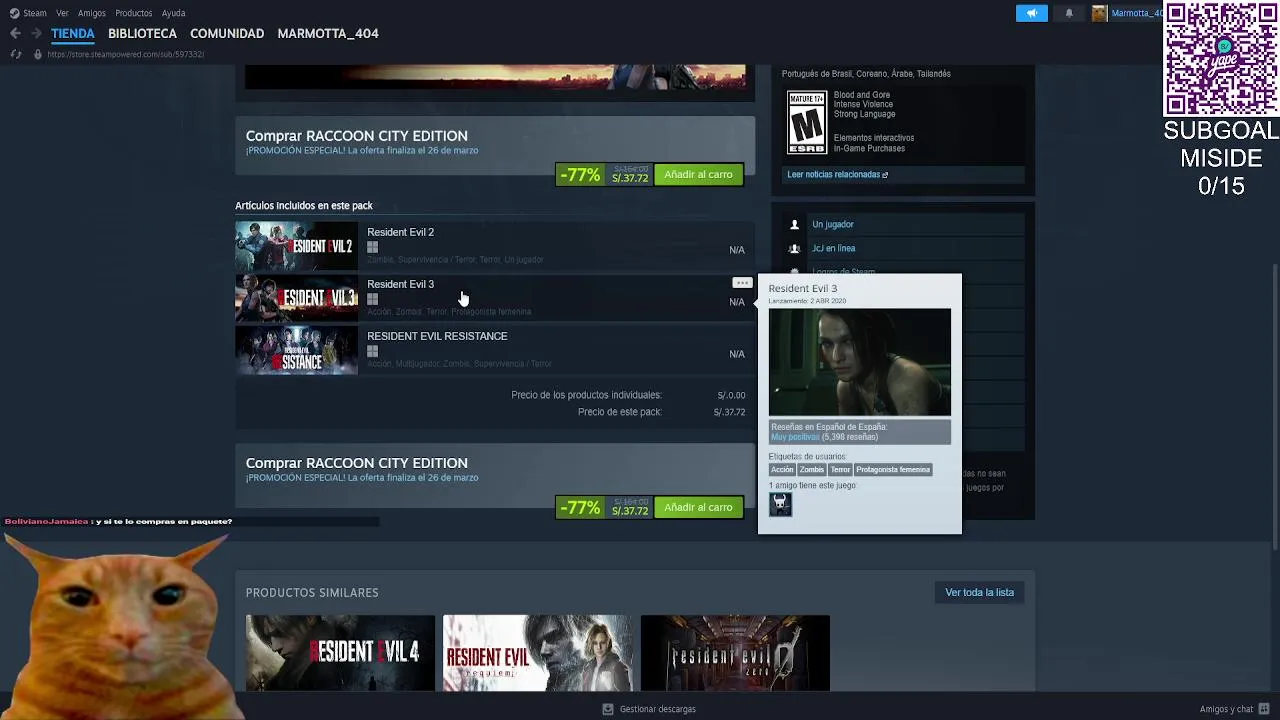Click the Acción tag in the popup
The image size is (1280, 720).
coord(782,470)
